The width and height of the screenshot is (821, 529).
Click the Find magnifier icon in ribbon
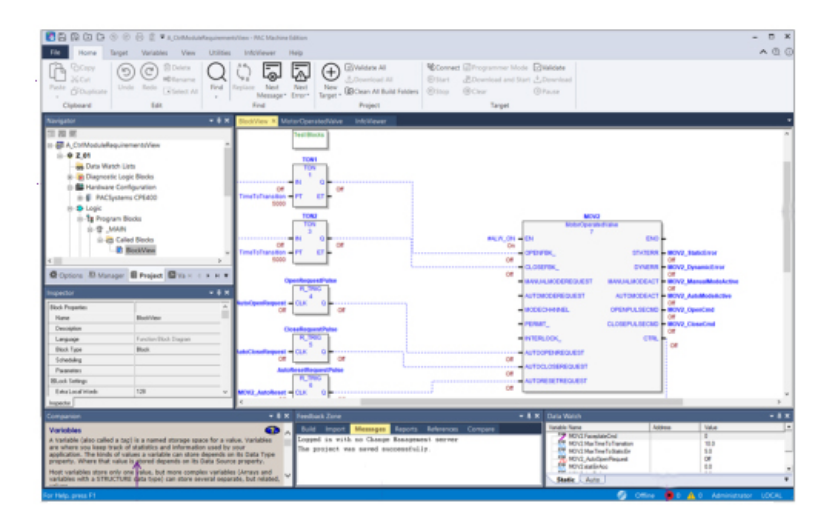[x=216, y=72]
